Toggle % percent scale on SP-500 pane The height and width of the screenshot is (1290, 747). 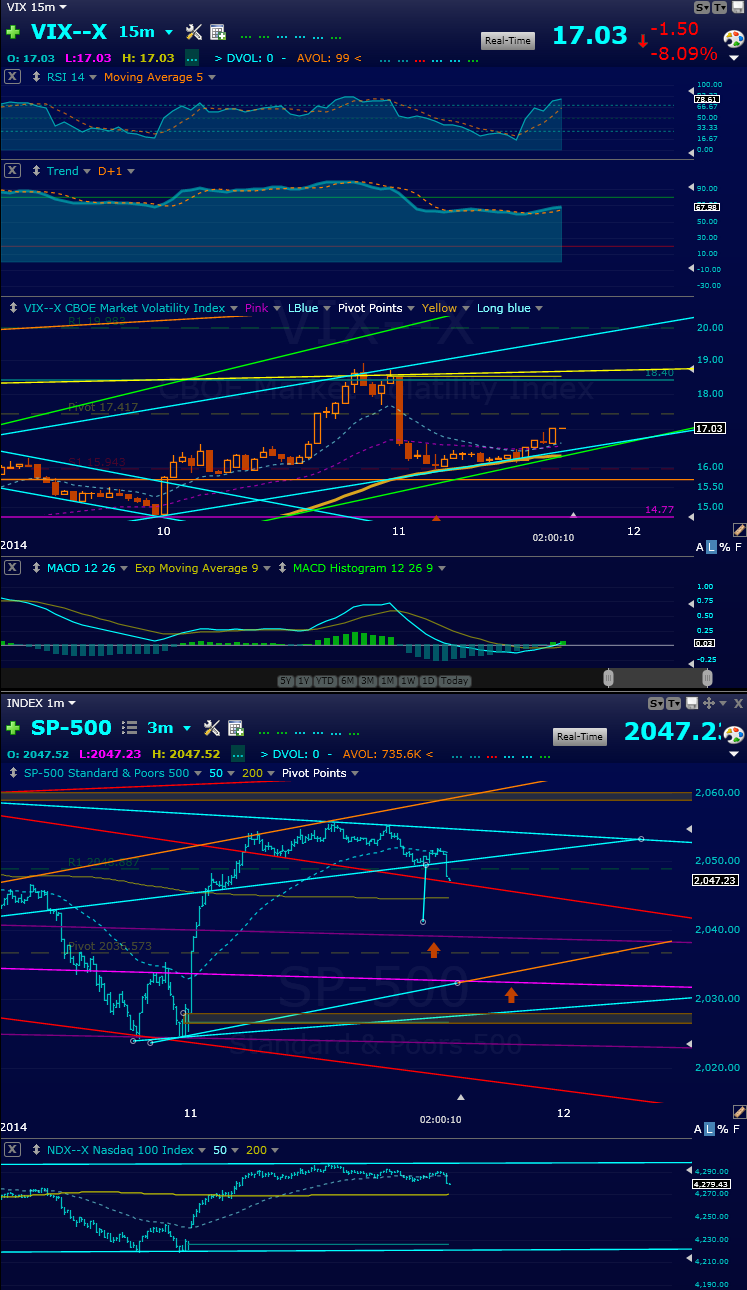point(725,1129)
